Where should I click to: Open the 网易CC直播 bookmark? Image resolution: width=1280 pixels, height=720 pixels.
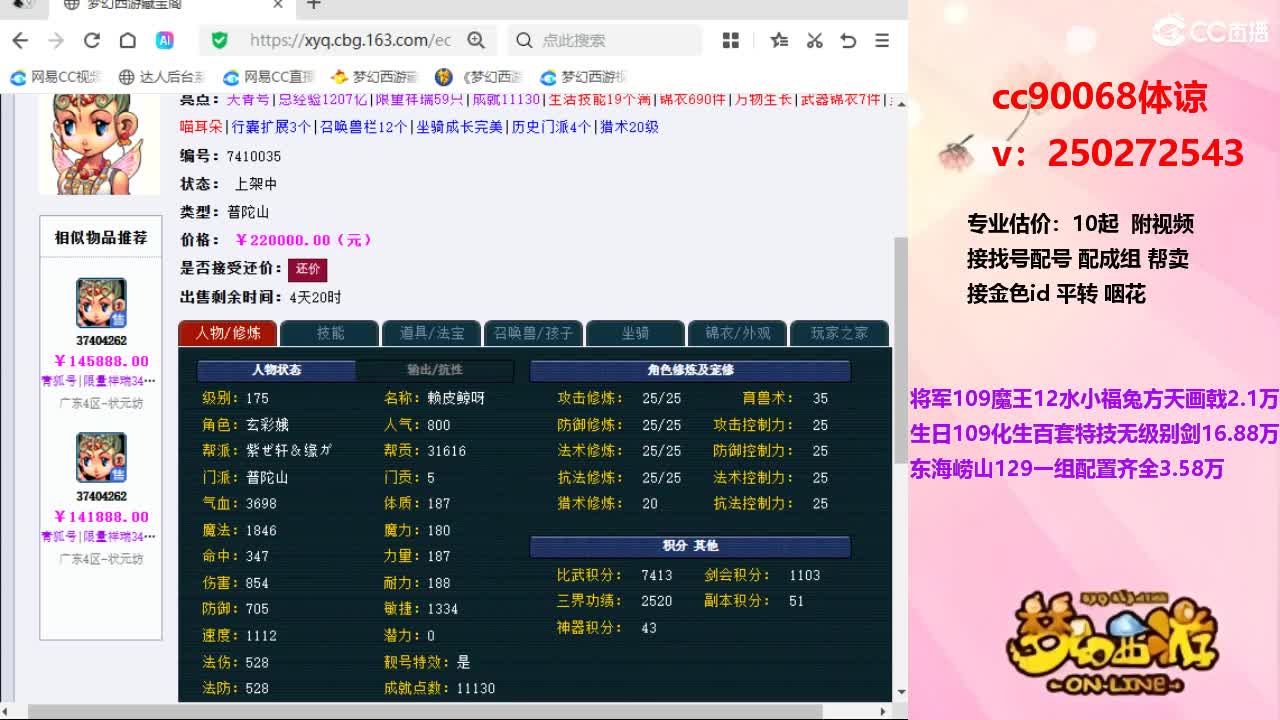[269, 77]
